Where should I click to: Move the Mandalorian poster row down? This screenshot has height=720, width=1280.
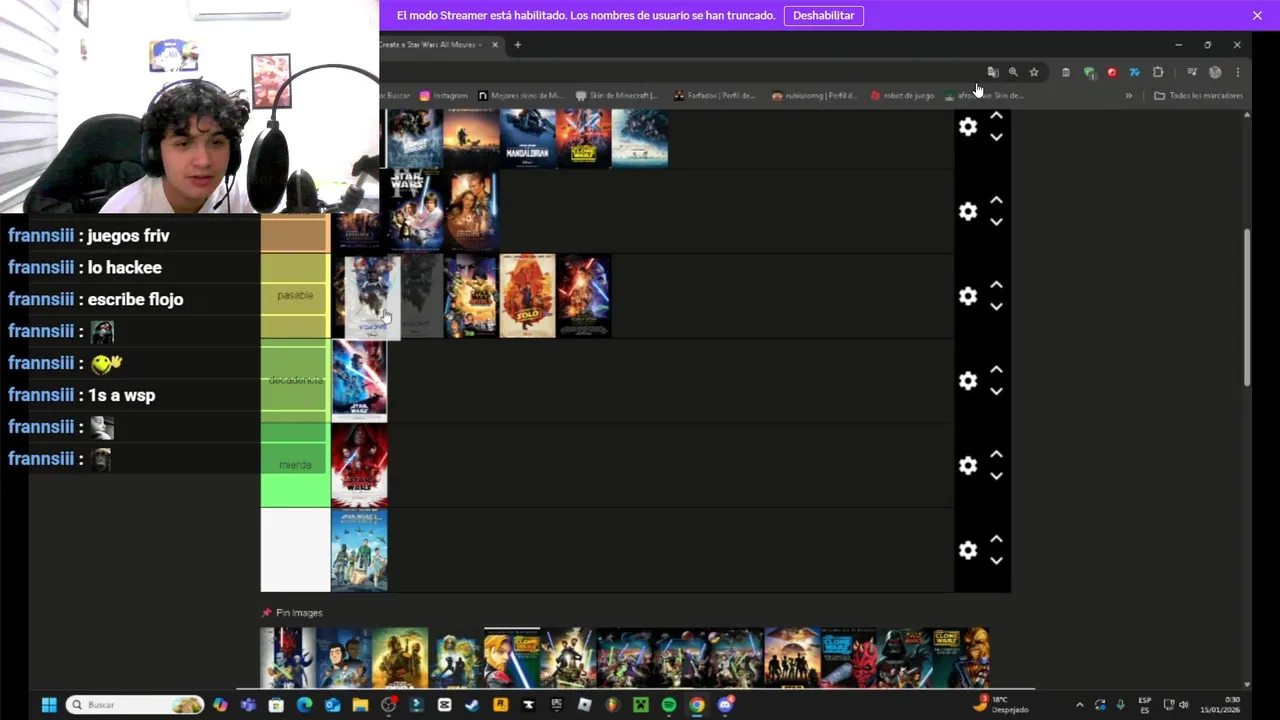click(x=996, y=138)
